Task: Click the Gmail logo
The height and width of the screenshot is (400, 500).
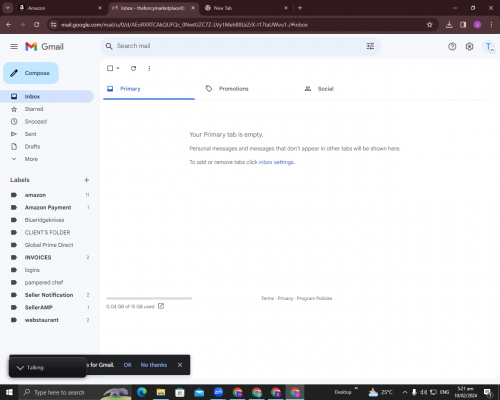Action: pos(44,47)
